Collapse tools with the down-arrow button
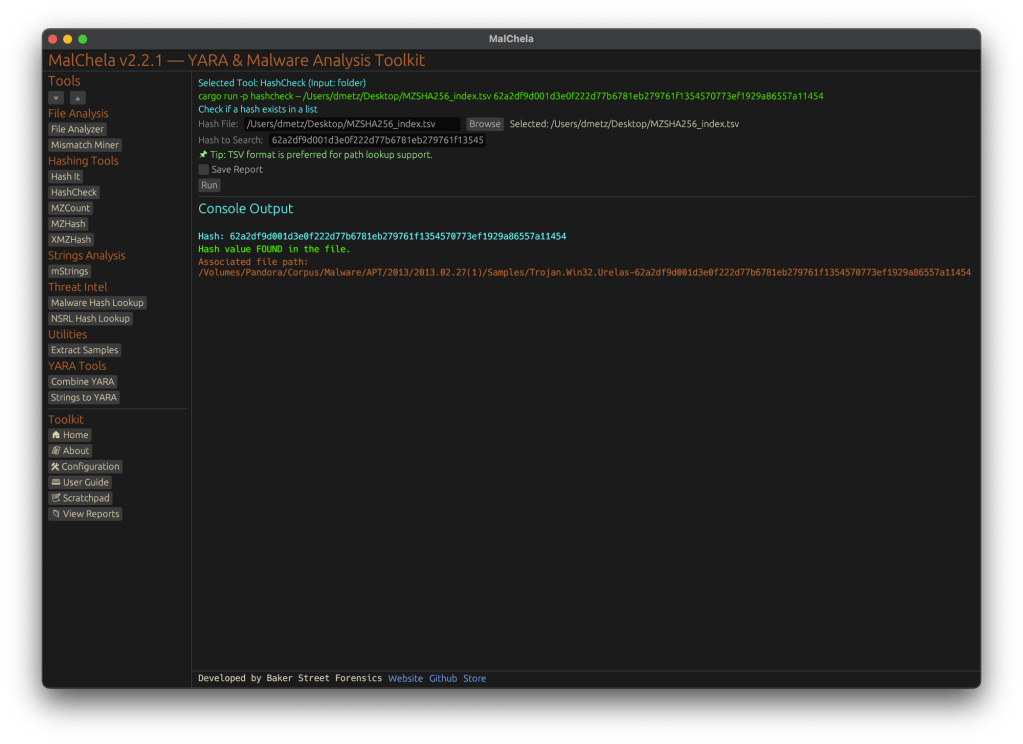The height and width of the screenshot is (744, 1023). point(56,98)
